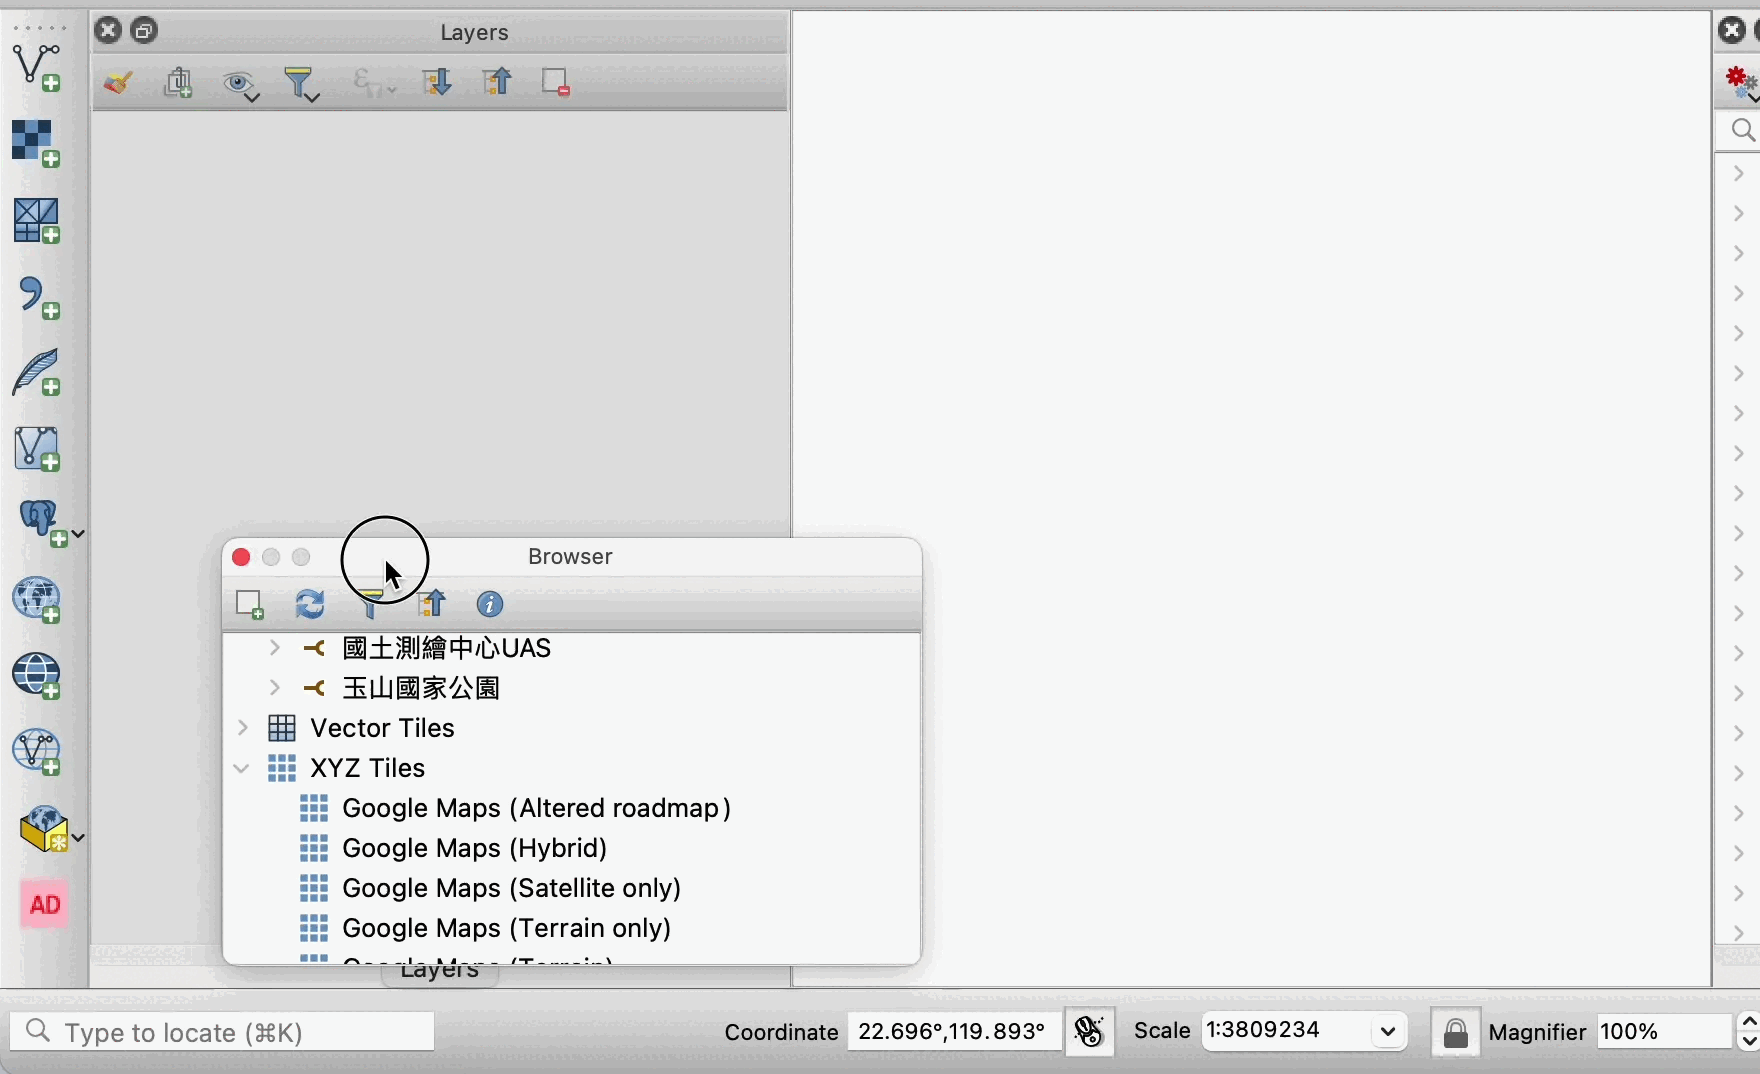This screenshot has height=1074, width=1760.
Task: Open the Scale dropdown list
Action: (x=1388, y=1032)
